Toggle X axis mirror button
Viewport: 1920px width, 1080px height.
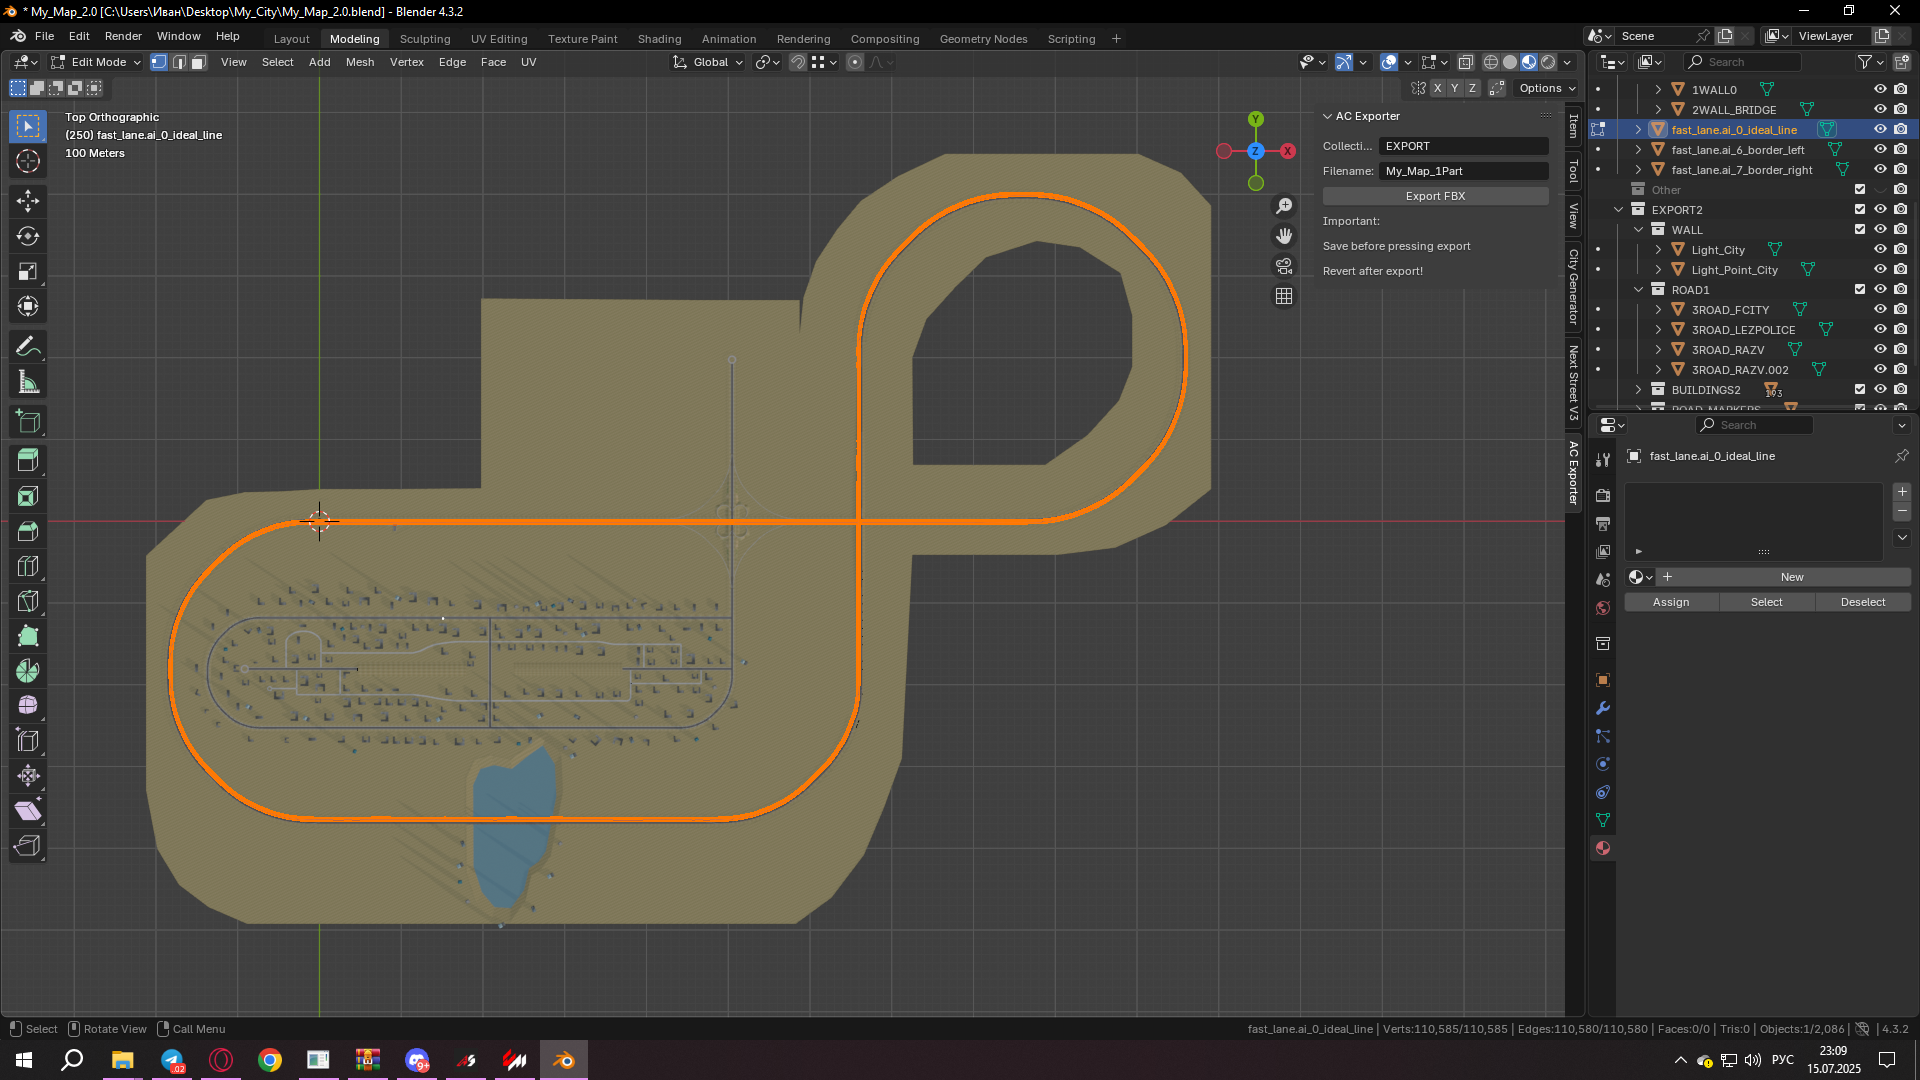click(x=1437, y=88)
